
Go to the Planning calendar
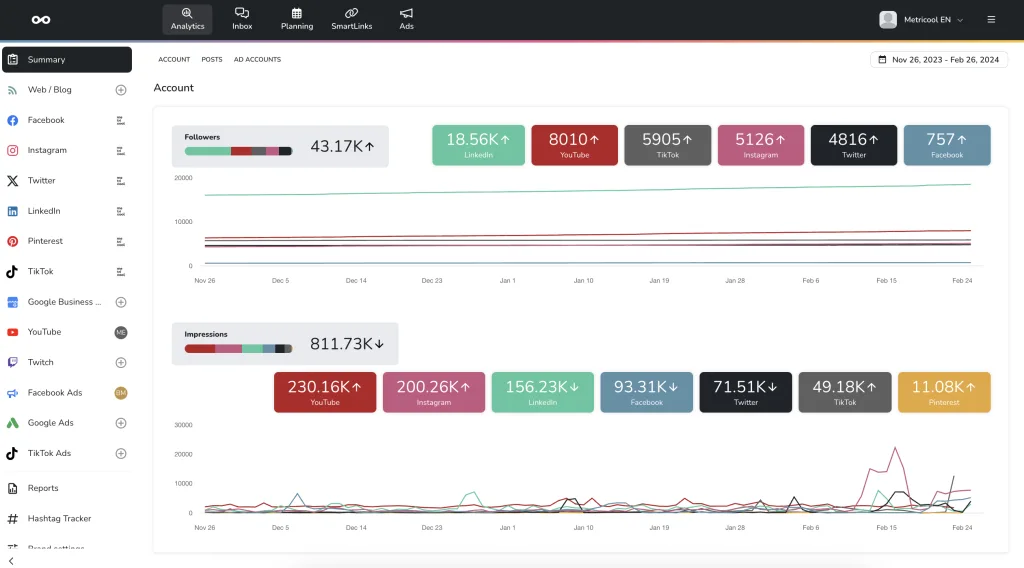pos(296,20)
